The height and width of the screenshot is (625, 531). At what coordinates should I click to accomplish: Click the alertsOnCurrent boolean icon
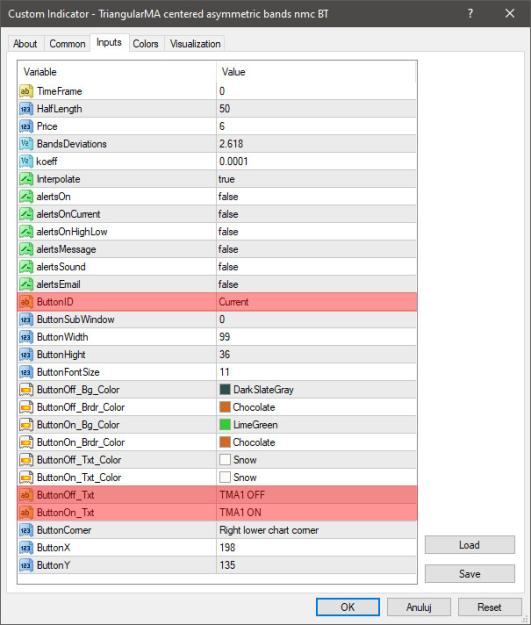pyautogui.click(x=26, y=214)
